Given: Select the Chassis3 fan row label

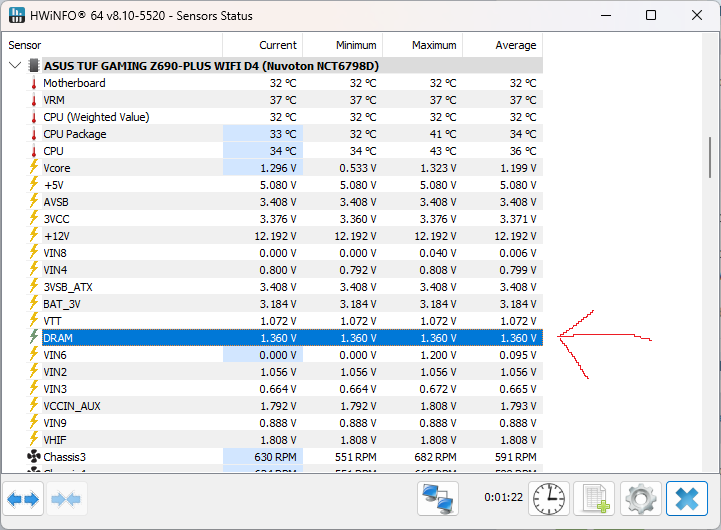Looking at the screenshot, I should coord(64,457).
